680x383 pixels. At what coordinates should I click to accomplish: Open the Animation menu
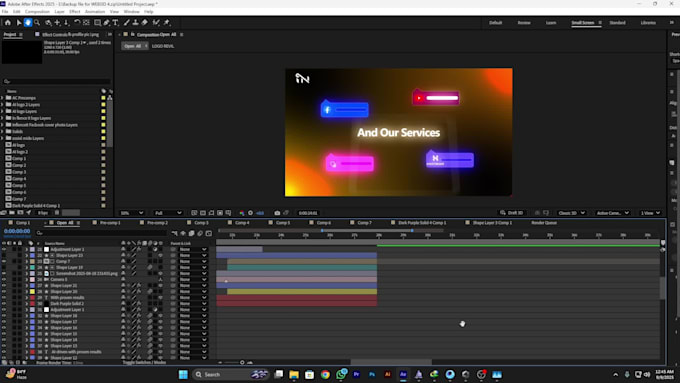tap(95, 12)
